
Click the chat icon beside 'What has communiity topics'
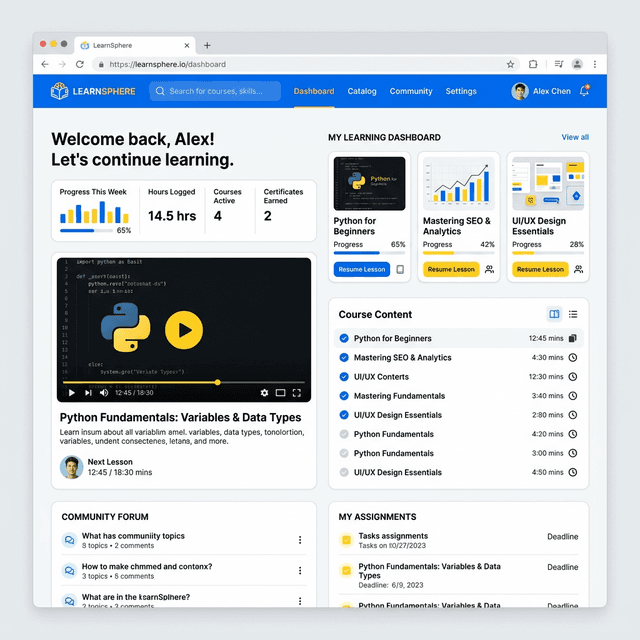coord(69,540)
